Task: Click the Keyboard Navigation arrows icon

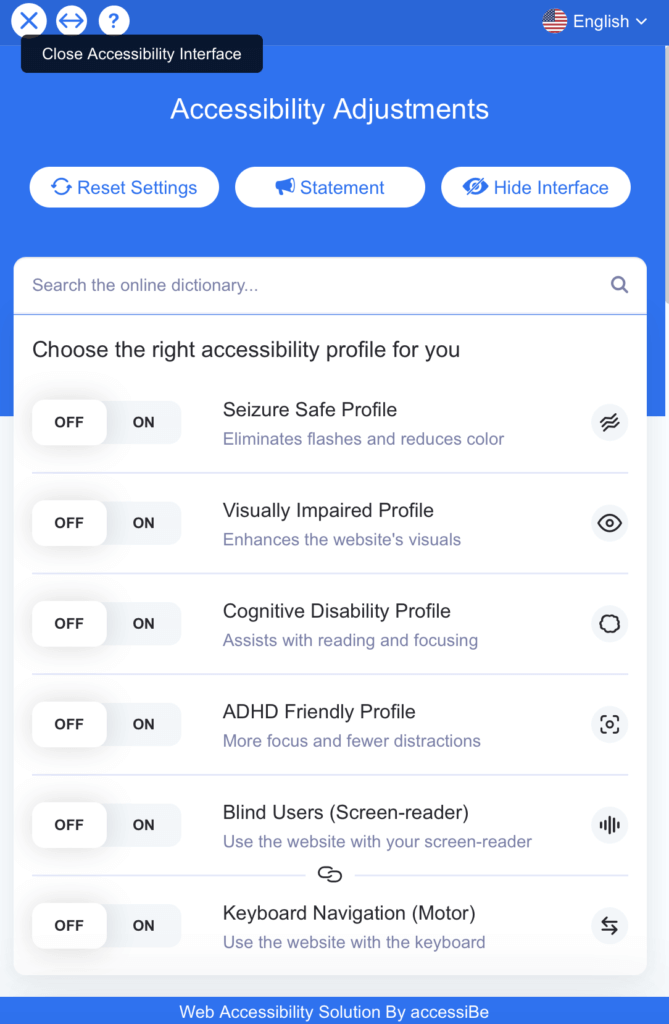Action: point(609,926)
